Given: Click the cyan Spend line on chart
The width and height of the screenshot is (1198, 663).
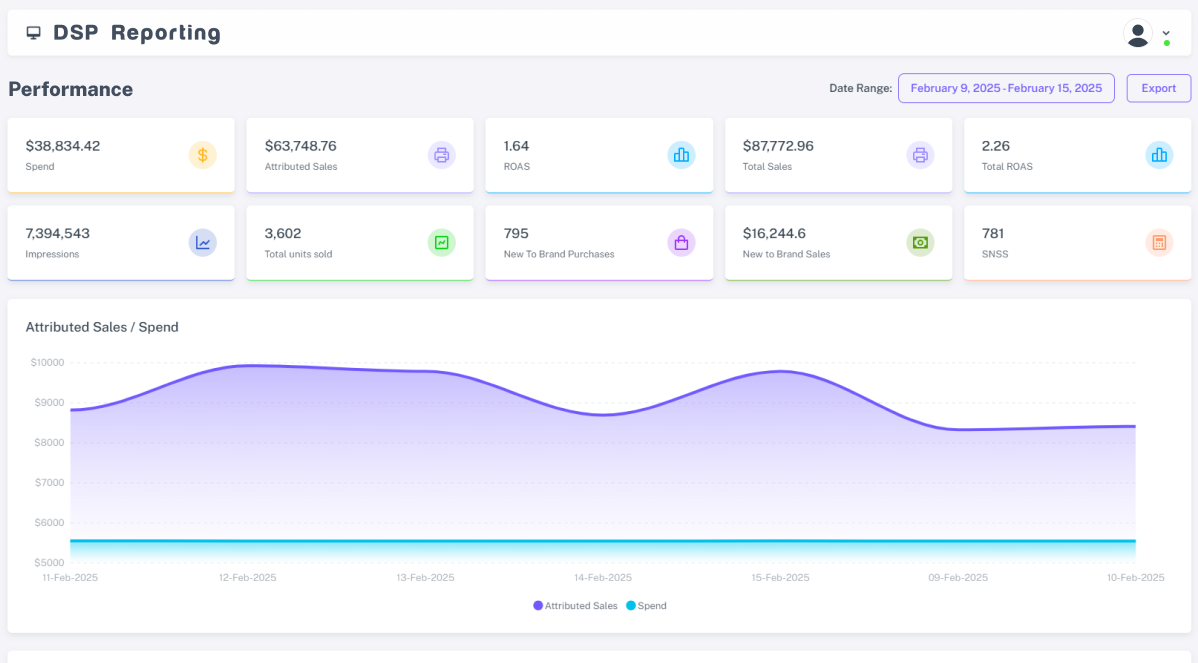Looking at the screenshot, I should [603, 541].
